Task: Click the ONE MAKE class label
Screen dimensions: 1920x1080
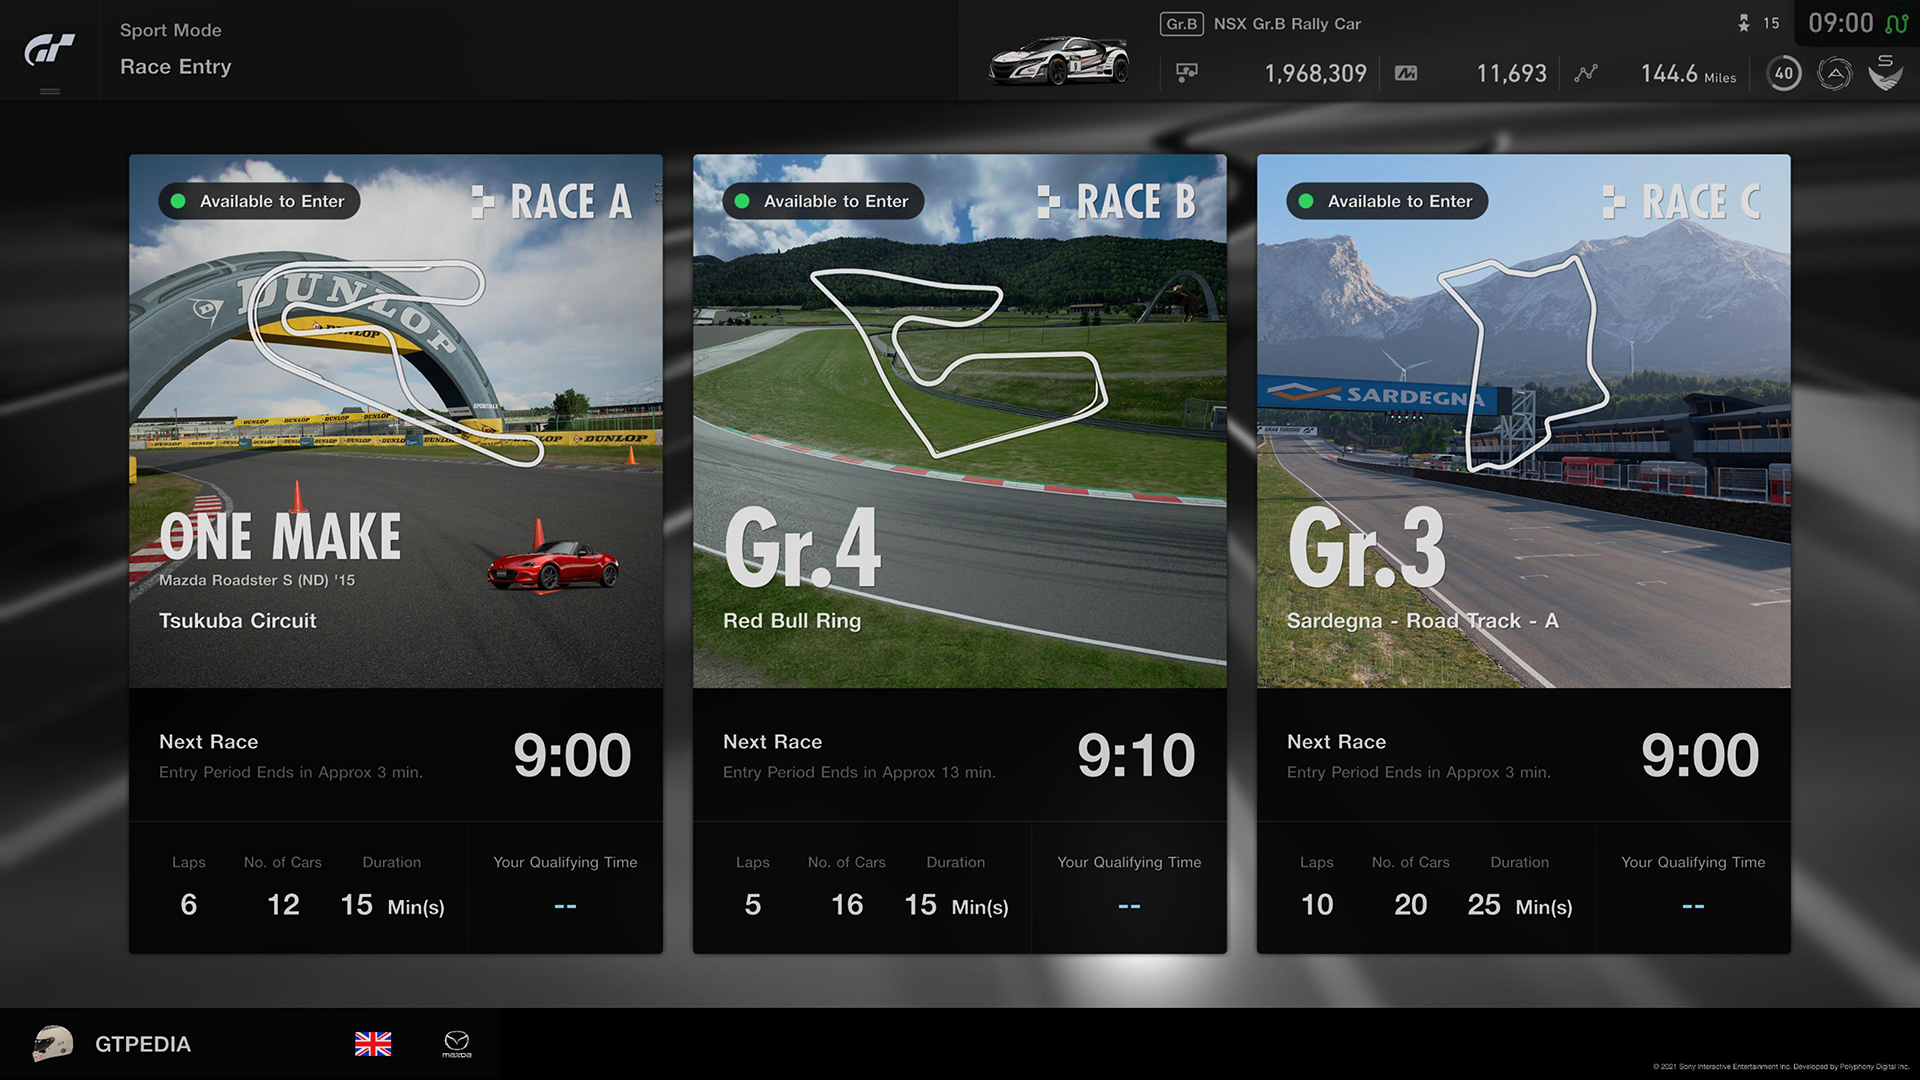Action: (x=280, y=537)
